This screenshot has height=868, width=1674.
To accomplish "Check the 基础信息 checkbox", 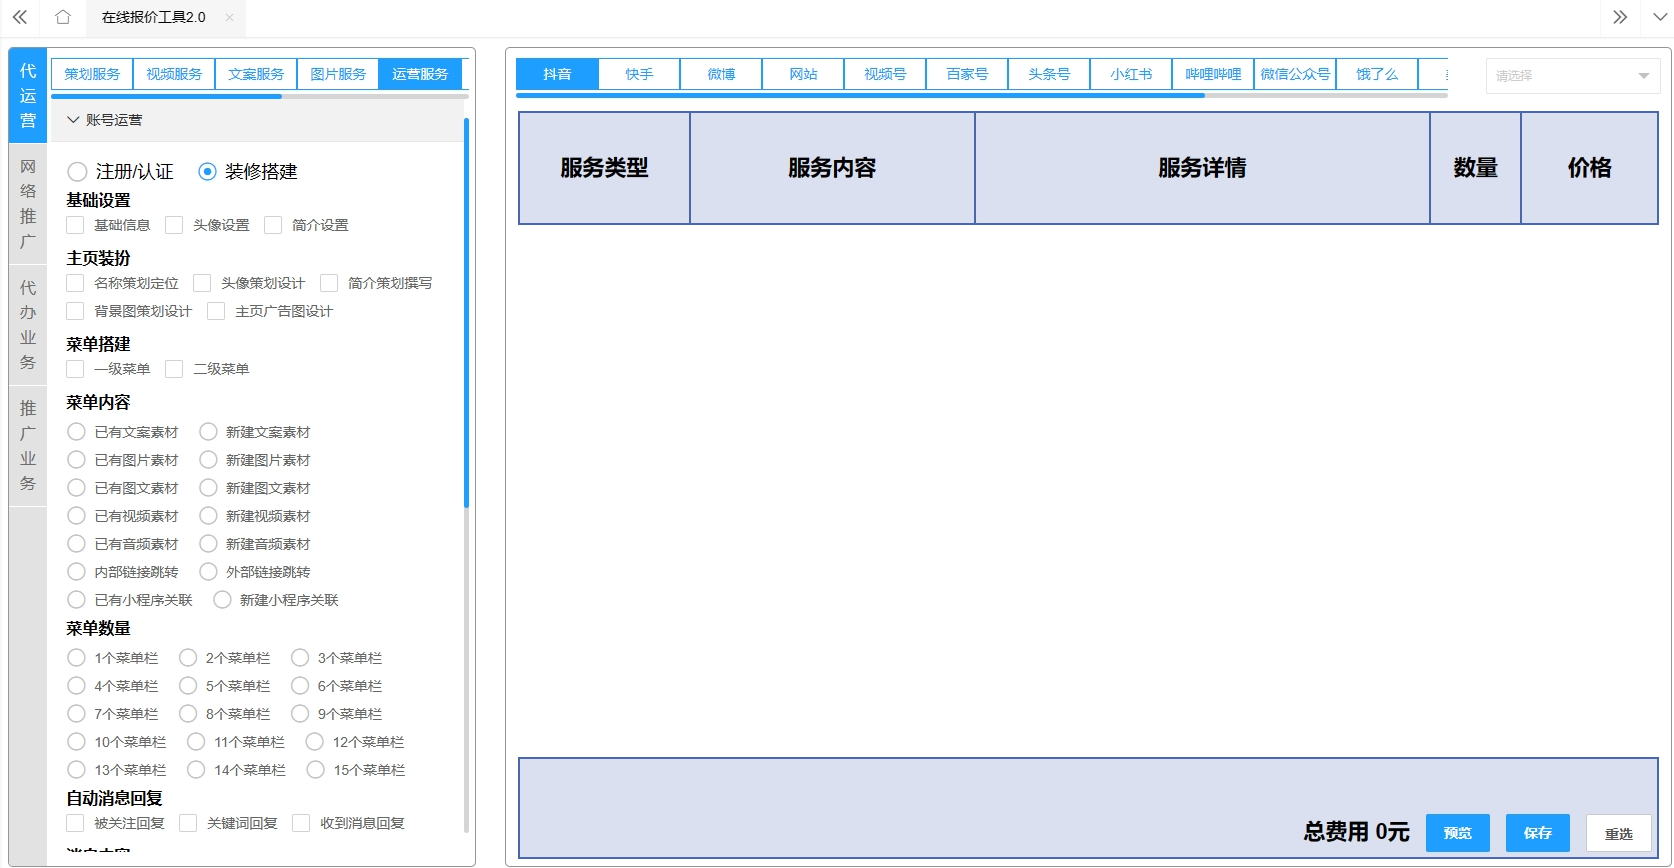I will point(75,225).
